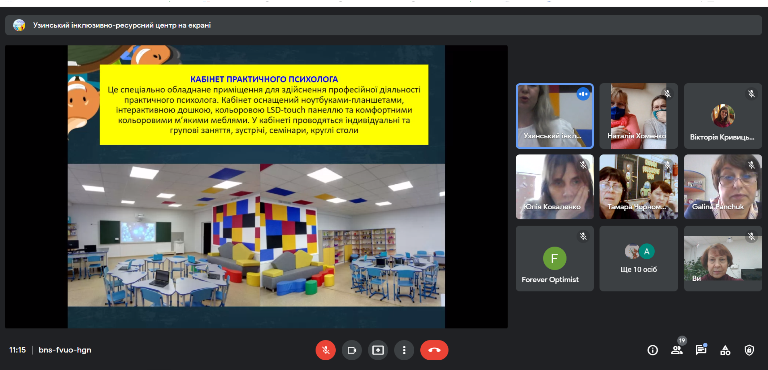This screenshot has height=370, width=768.
Task: Show the participants list icon
Action: (677, 350)
